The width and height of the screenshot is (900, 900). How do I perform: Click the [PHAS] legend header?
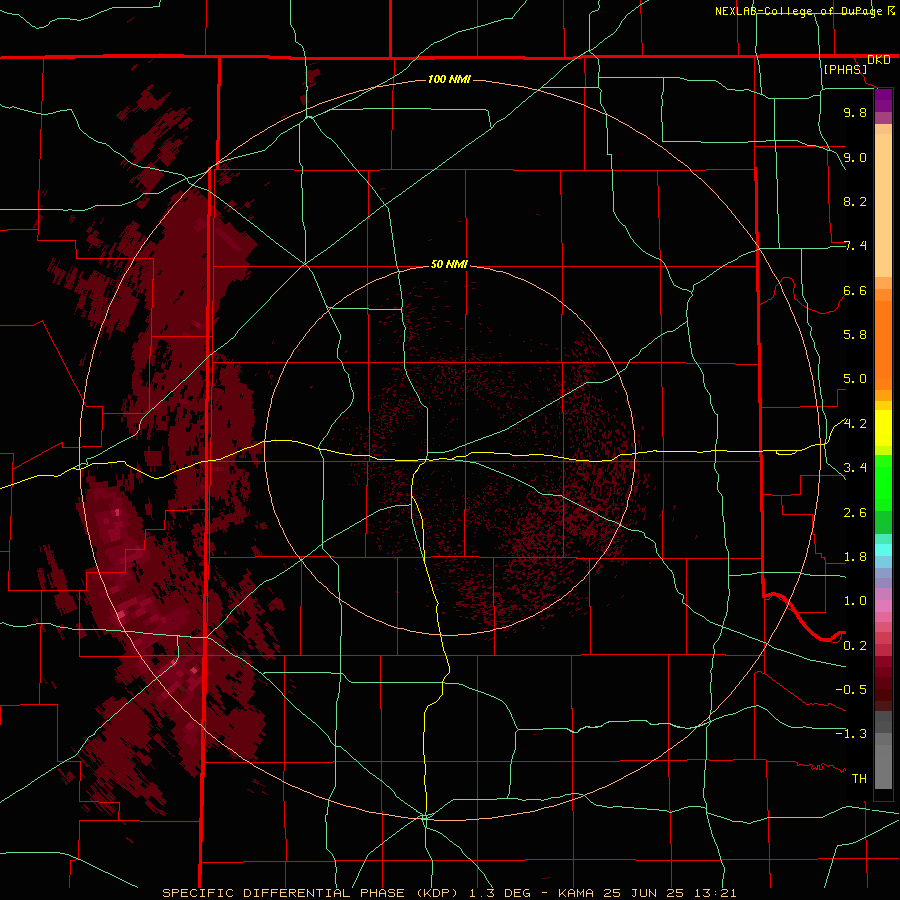click(845, 69)
